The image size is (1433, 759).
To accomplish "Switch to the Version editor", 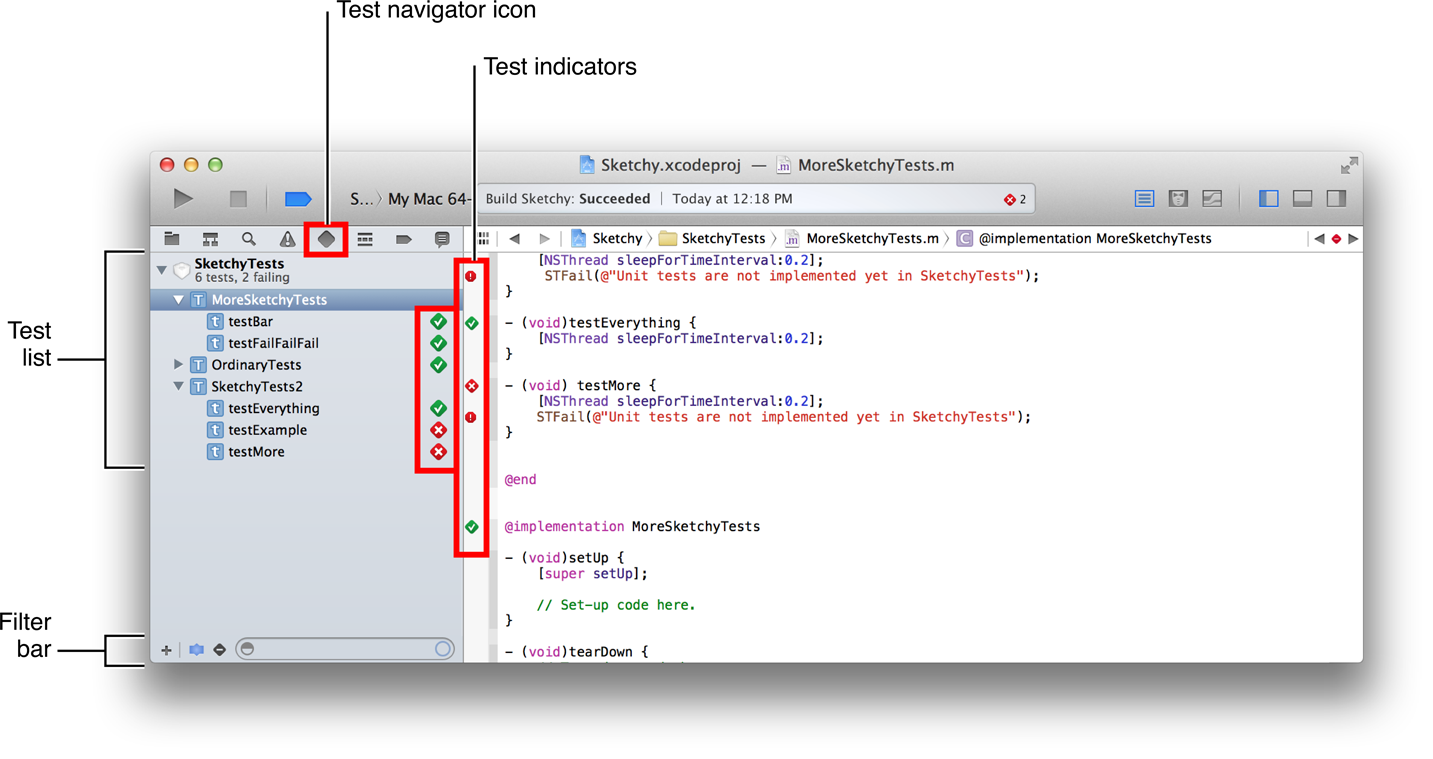I will coord(1212,199).
